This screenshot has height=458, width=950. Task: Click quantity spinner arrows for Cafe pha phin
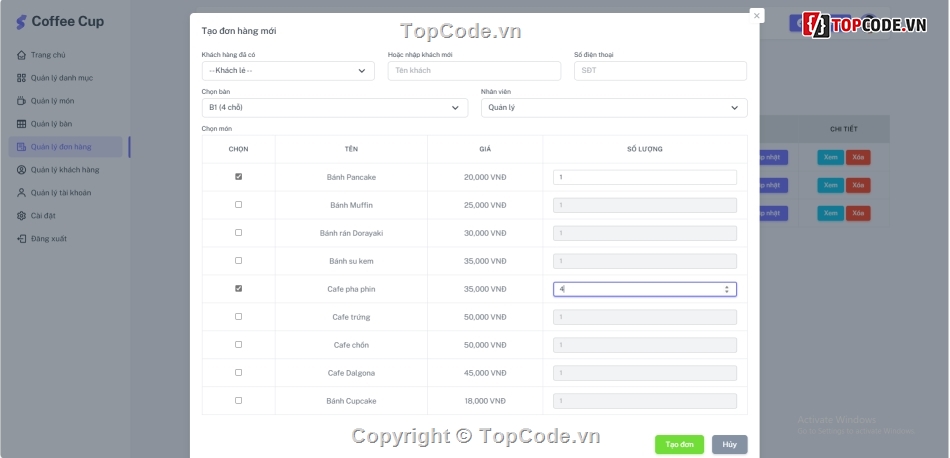tap(727, 290)
